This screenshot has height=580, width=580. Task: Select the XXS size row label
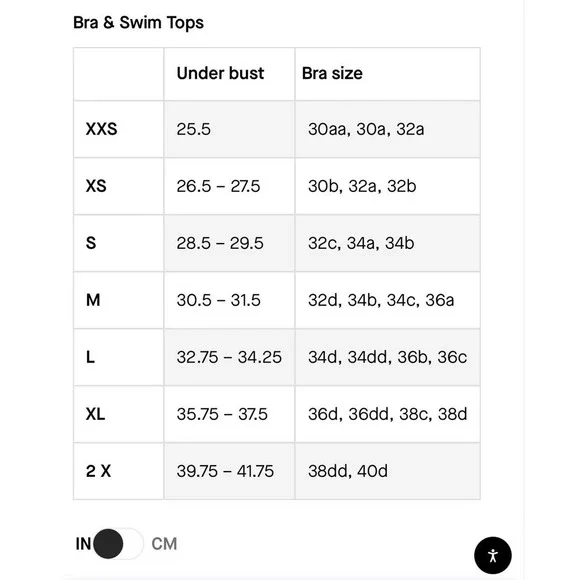coord(101,129)
